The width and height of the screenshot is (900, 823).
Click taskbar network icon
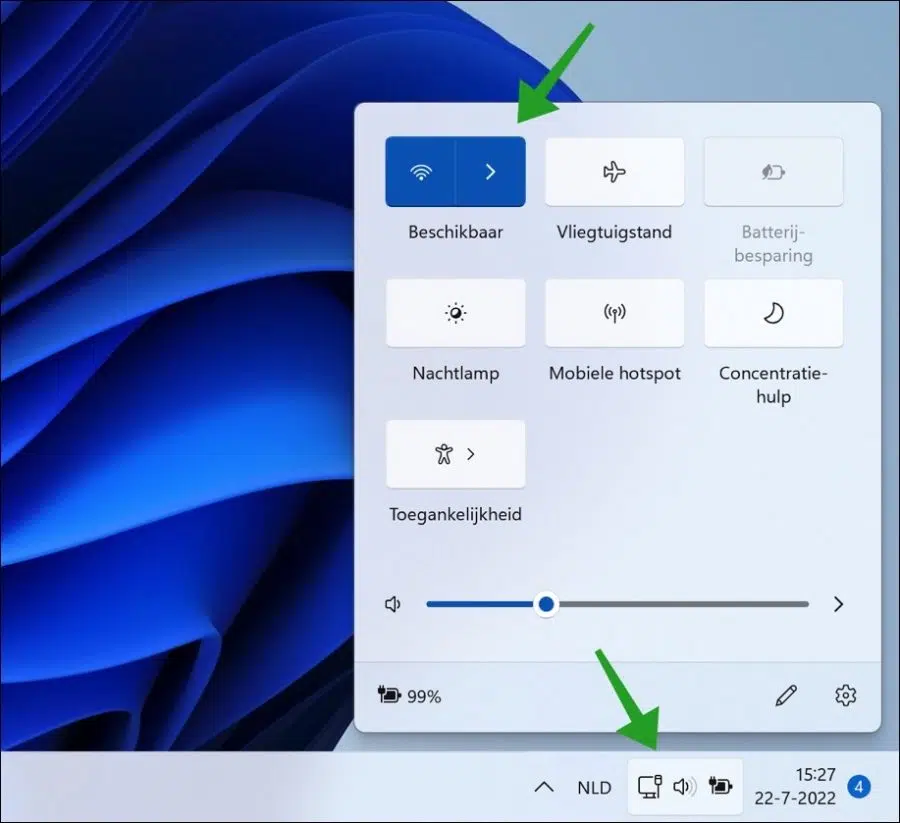(x=650, y=786)
